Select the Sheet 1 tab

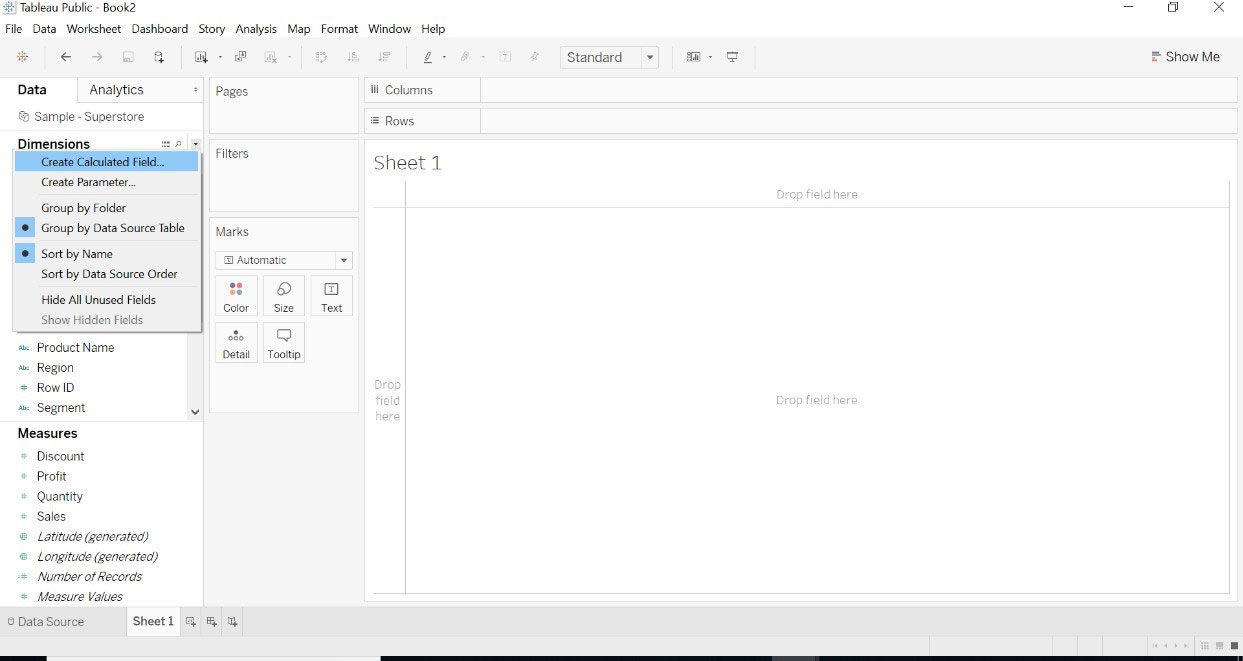[153, 621]
